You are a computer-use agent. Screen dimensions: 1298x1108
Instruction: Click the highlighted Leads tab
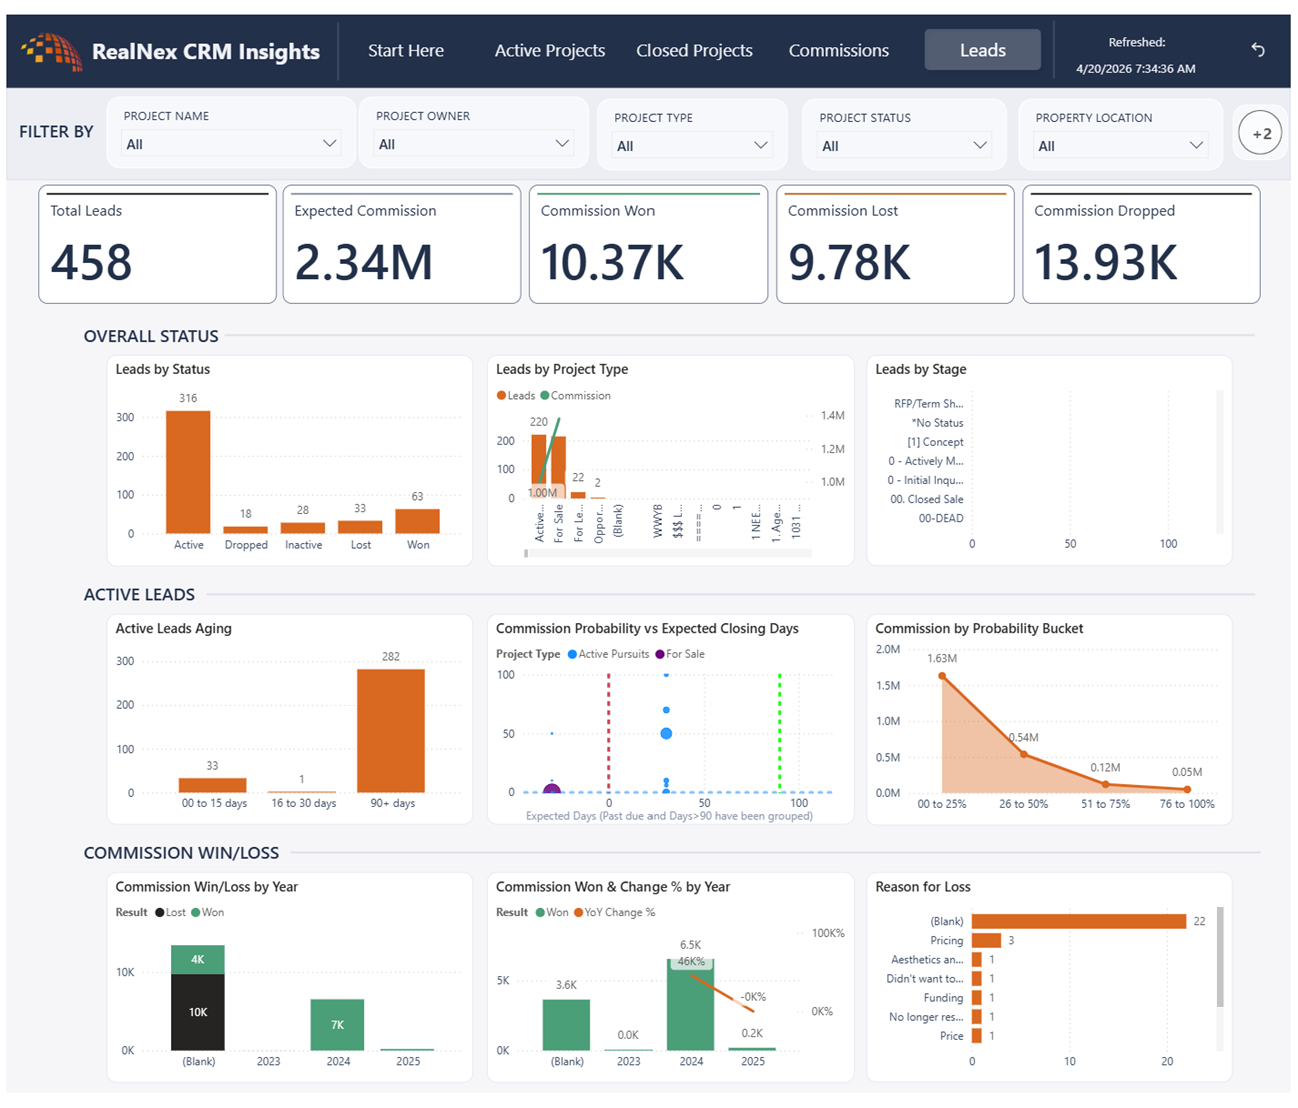982,50
